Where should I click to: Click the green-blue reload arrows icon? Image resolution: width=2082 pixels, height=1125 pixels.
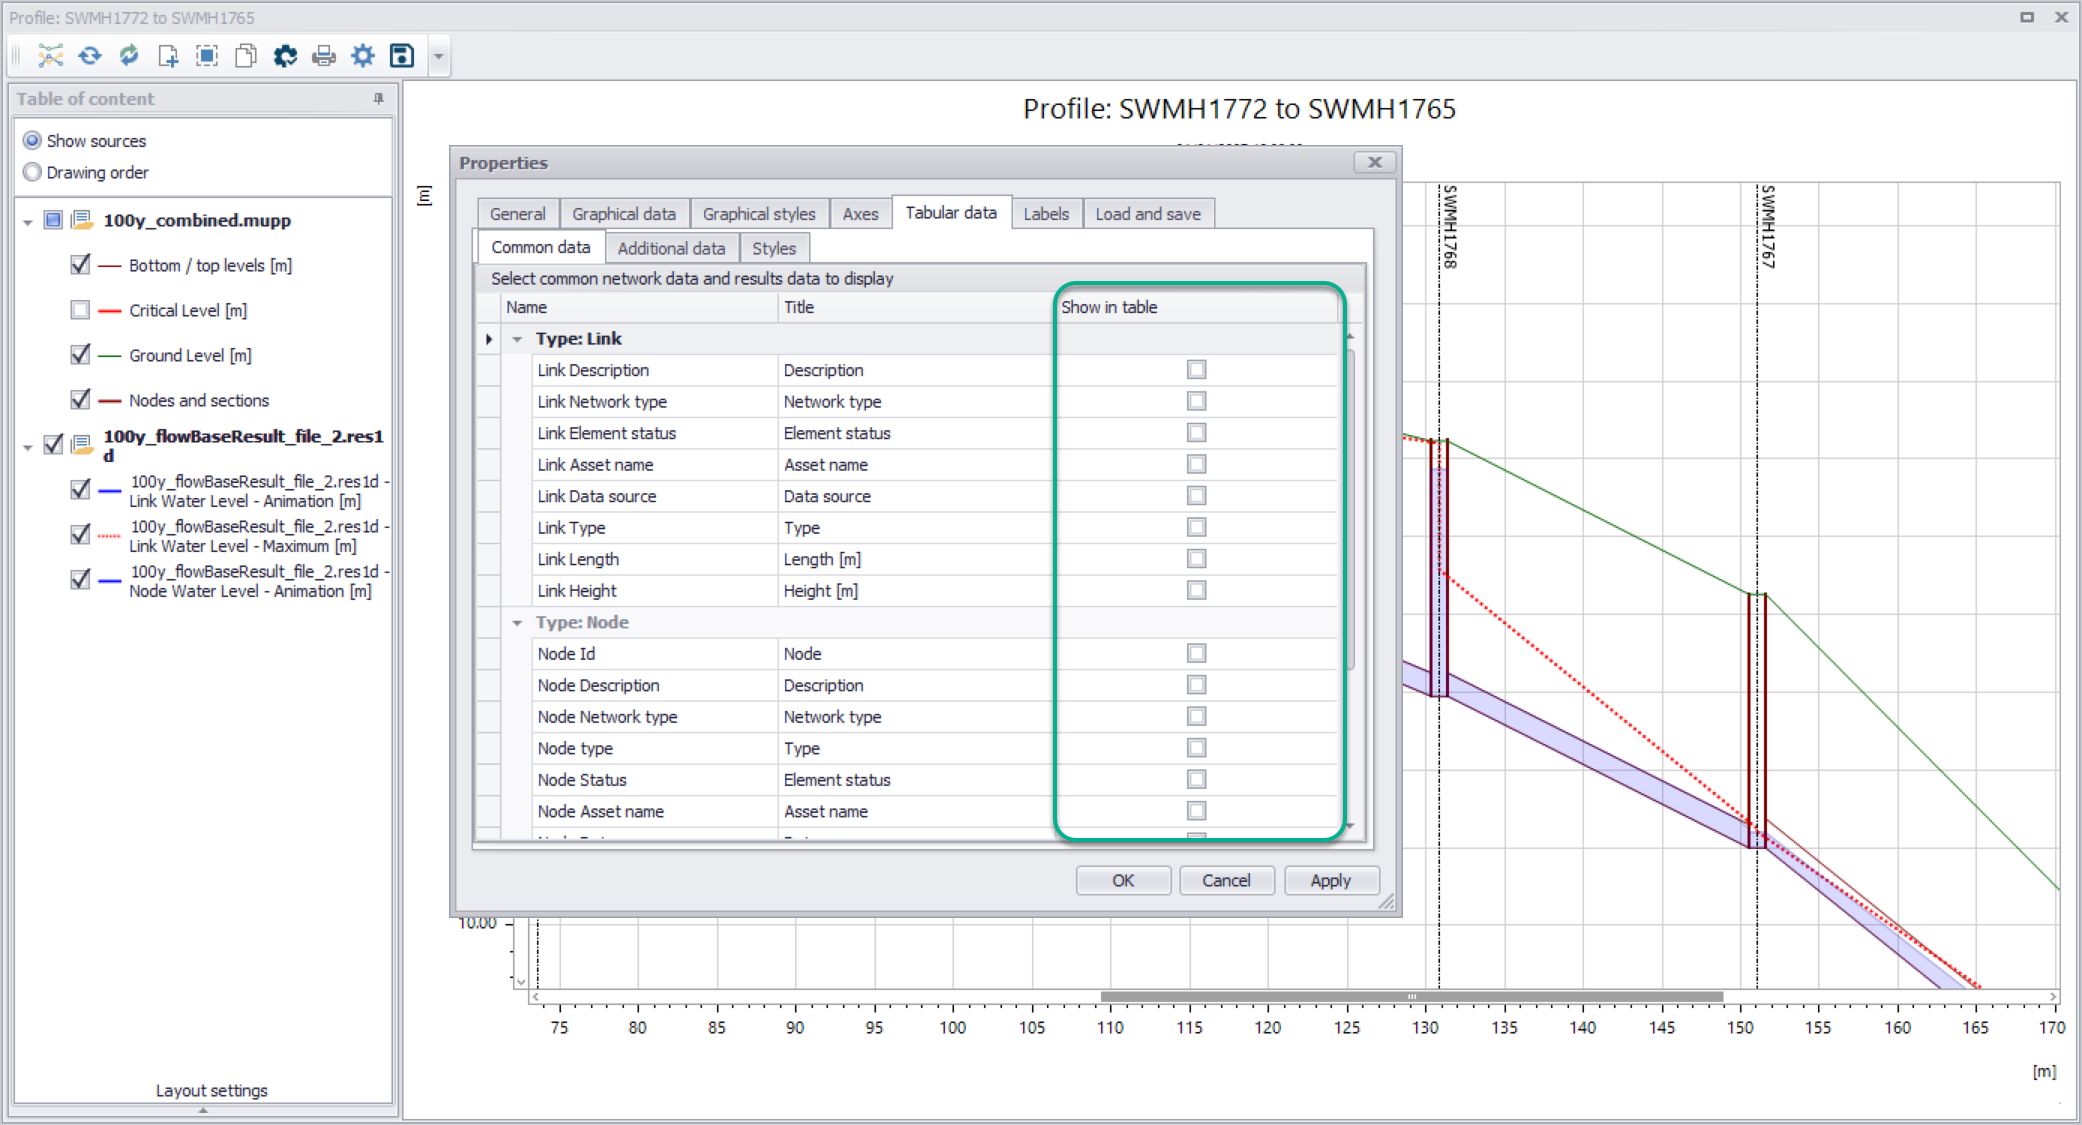pyautogui.click(x=129, y=55)
